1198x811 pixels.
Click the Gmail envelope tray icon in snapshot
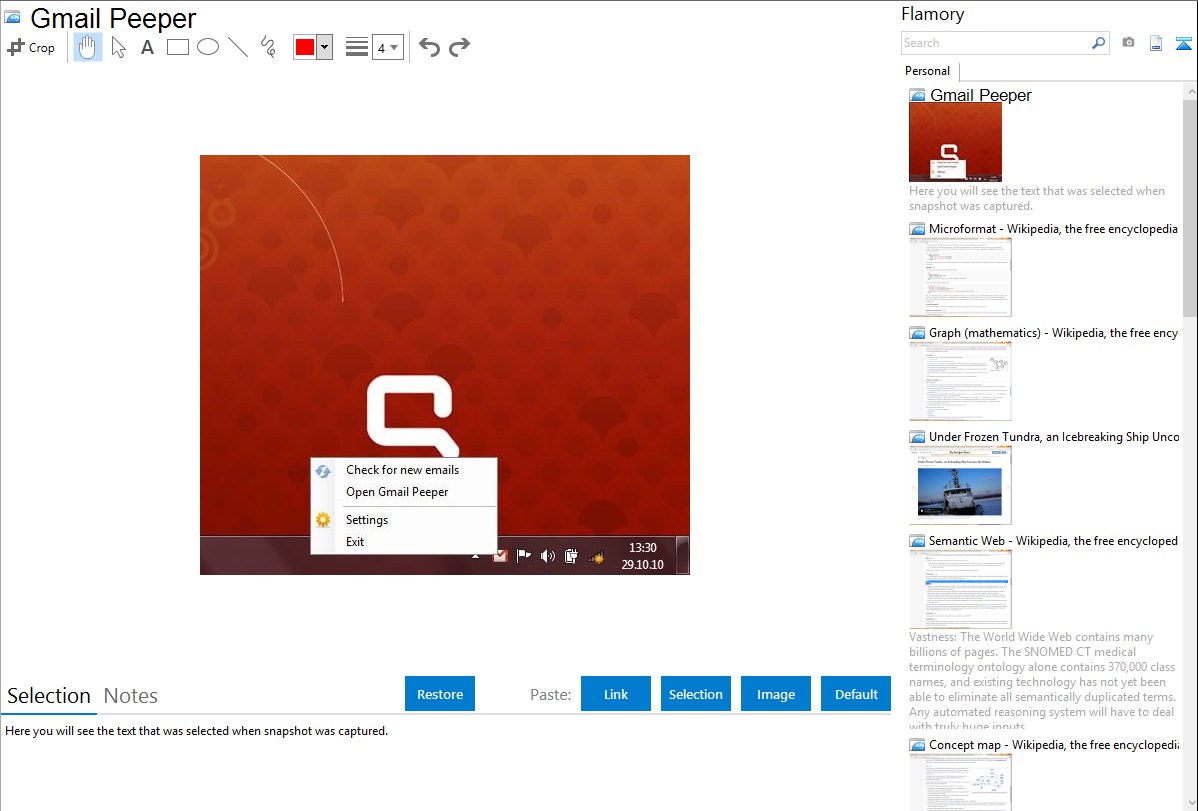click(500, 556)
